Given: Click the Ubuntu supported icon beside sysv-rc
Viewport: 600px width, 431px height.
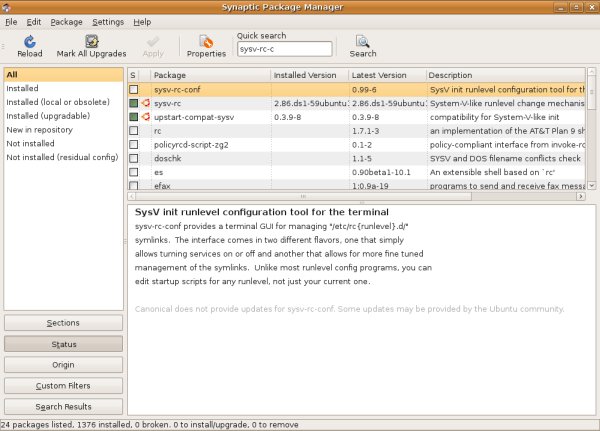Looking at the screenshot, I should 145,103.
